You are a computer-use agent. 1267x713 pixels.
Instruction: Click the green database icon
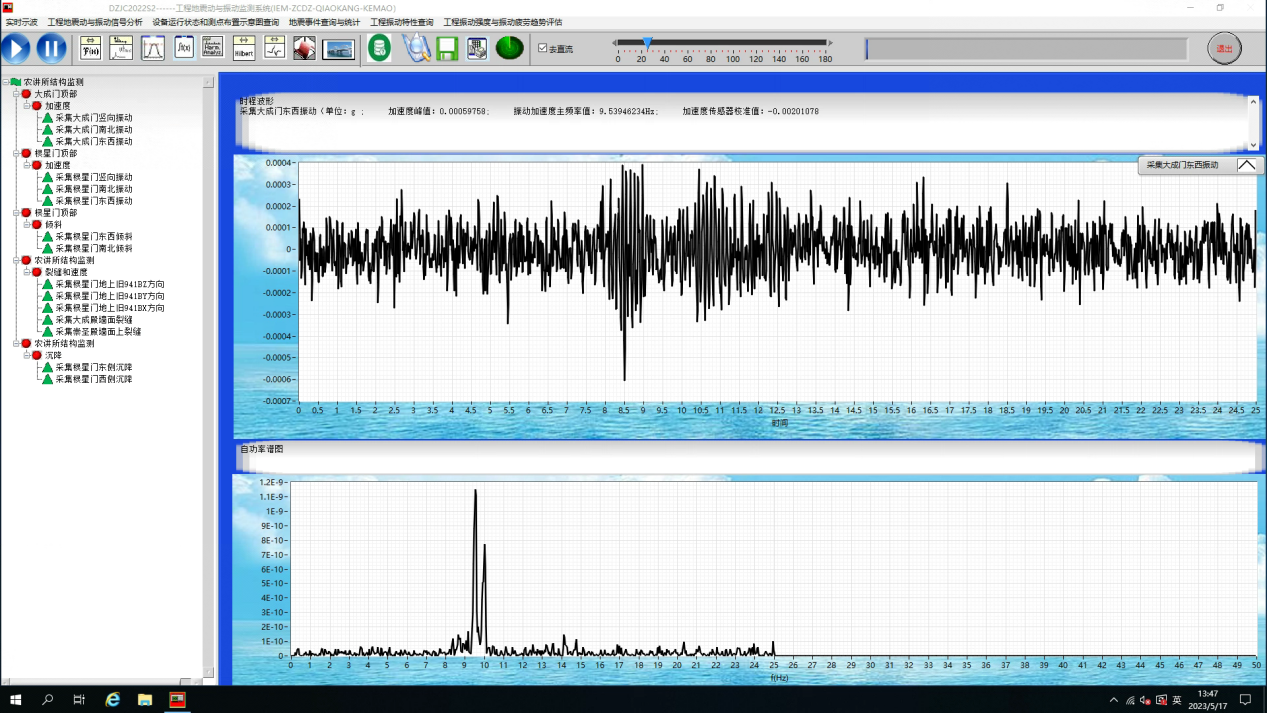point(379,48)
